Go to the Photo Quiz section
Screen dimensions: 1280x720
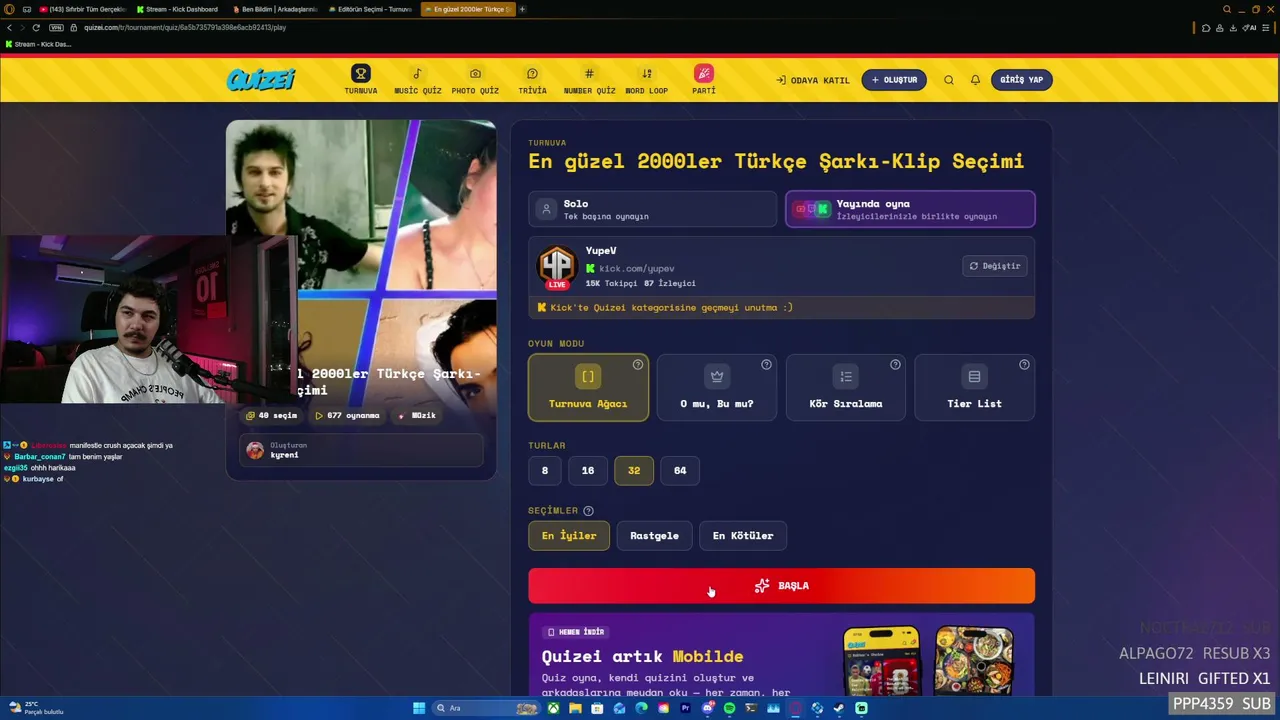[475, 80]
